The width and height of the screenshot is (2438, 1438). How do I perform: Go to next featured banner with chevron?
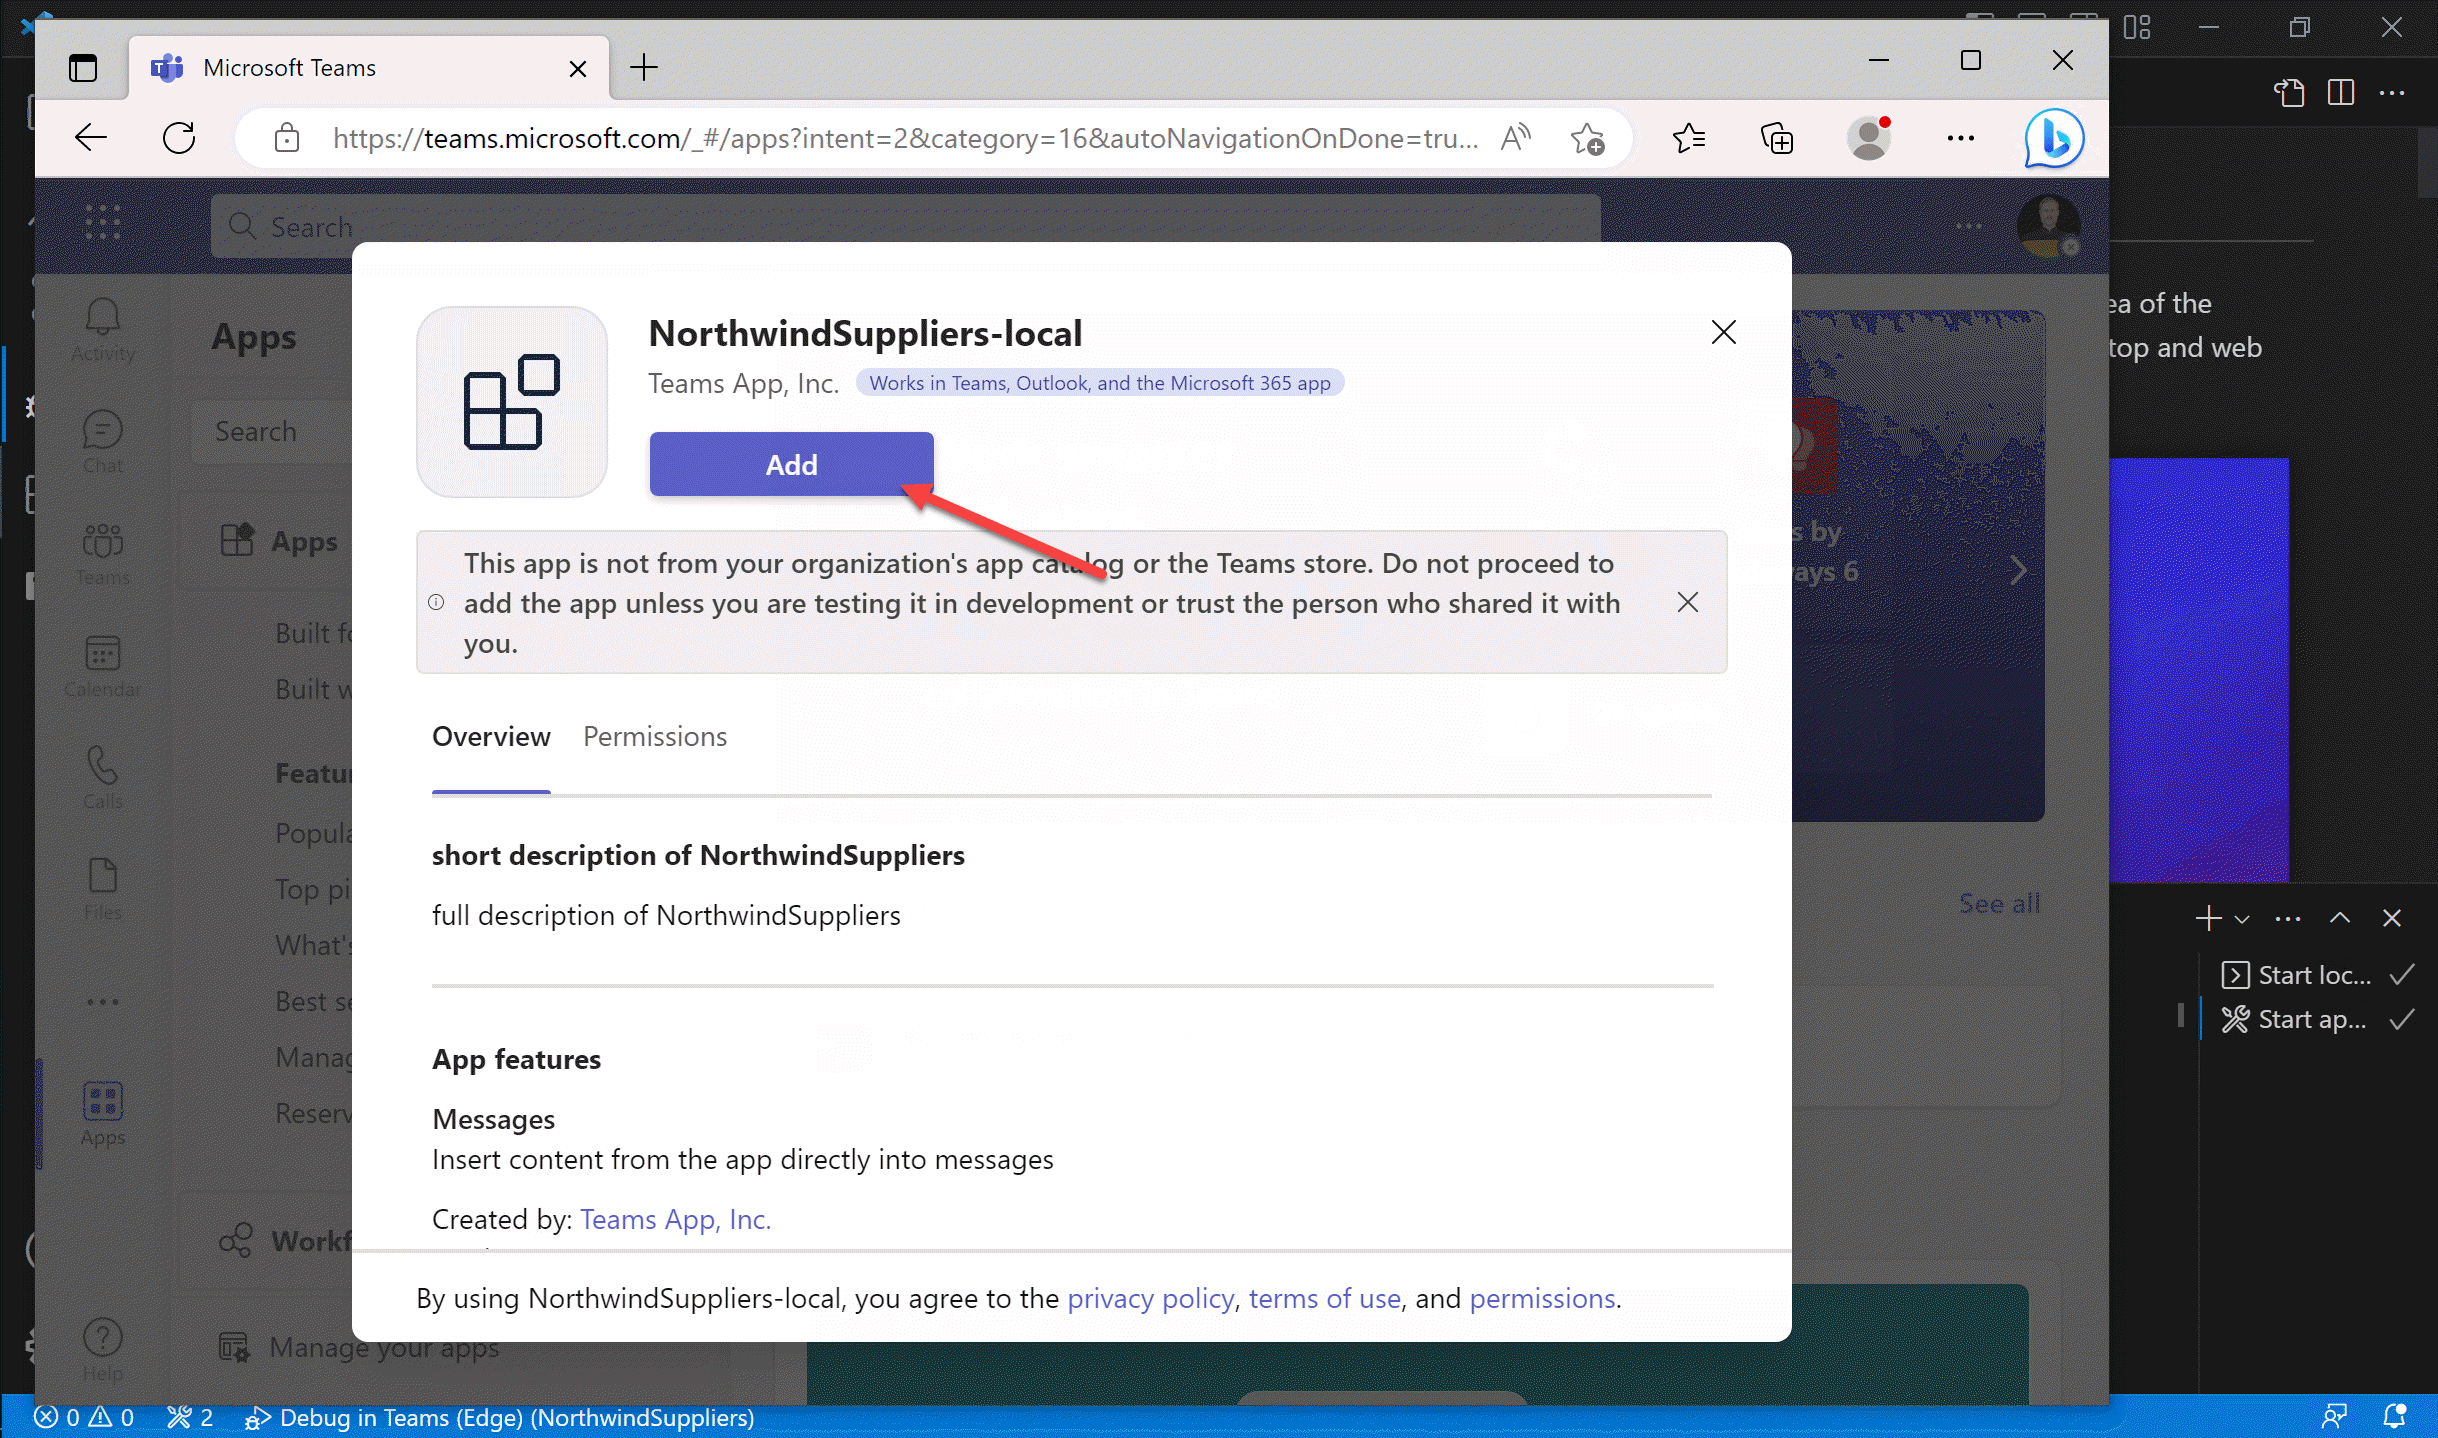coord(2018,570)
